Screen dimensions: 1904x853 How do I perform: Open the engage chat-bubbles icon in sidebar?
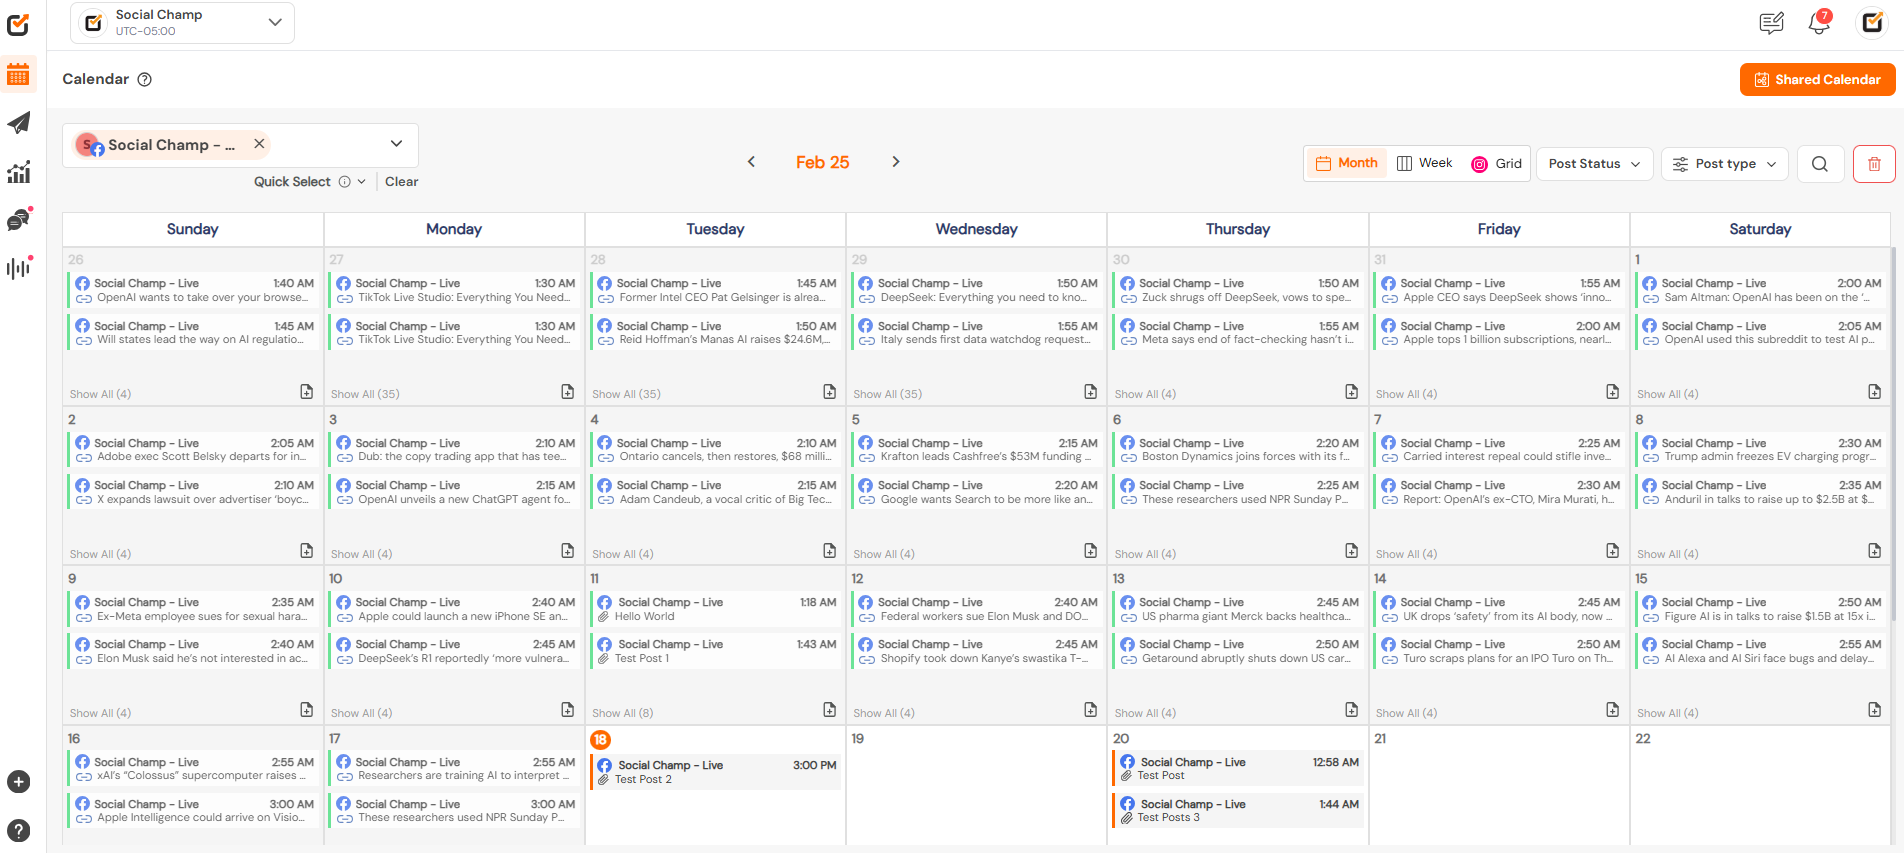tap(18, 220)
